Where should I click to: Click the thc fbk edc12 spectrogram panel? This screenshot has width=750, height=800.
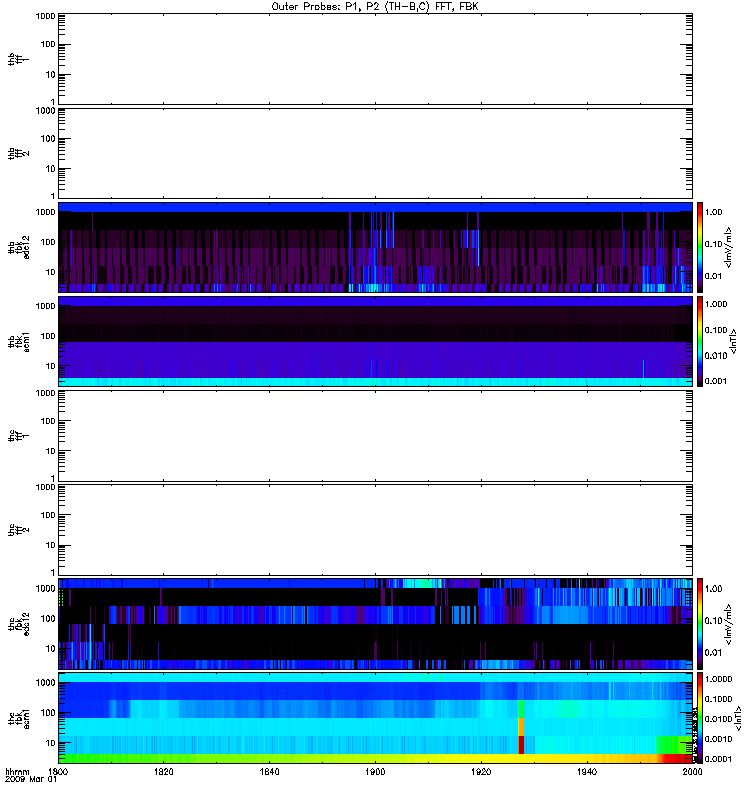(x=375, y=623)
